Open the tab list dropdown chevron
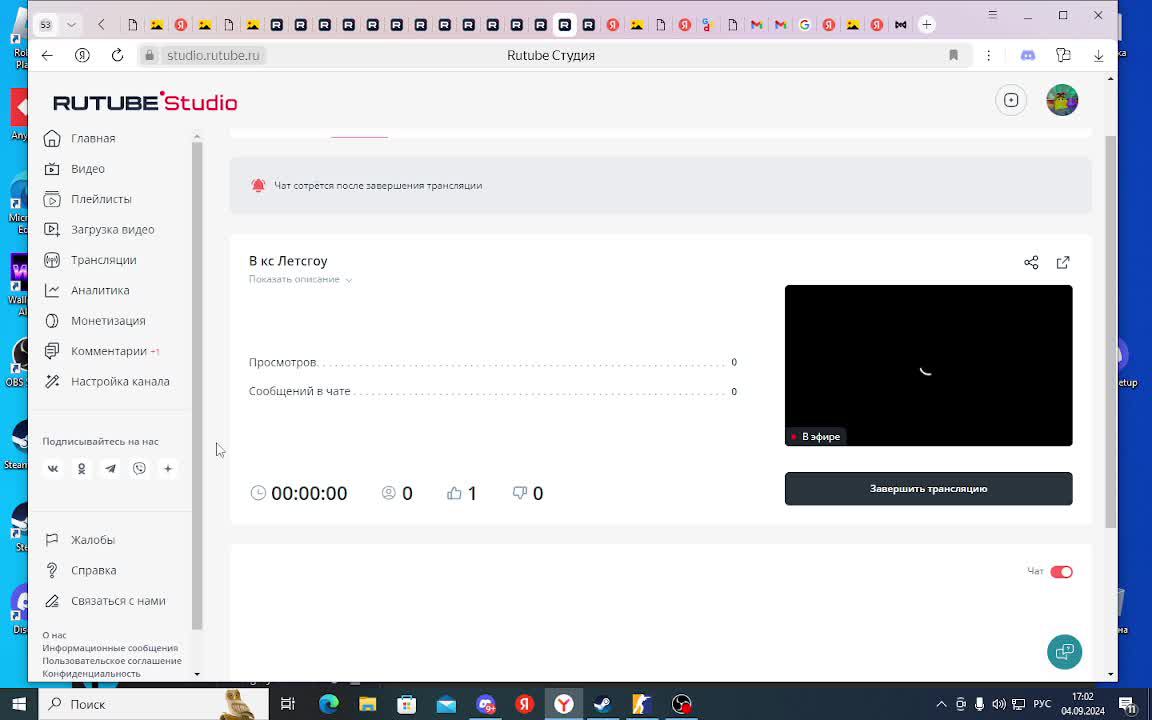 [71, 24]
